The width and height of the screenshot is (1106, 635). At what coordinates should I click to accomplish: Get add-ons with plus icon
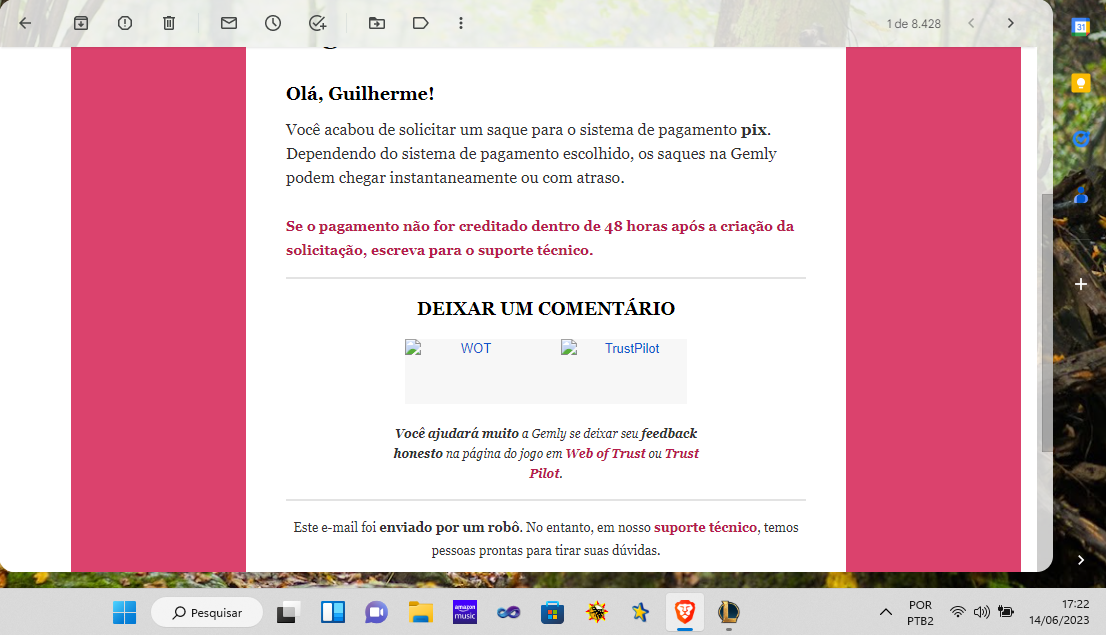click(x=1081, y=284)
